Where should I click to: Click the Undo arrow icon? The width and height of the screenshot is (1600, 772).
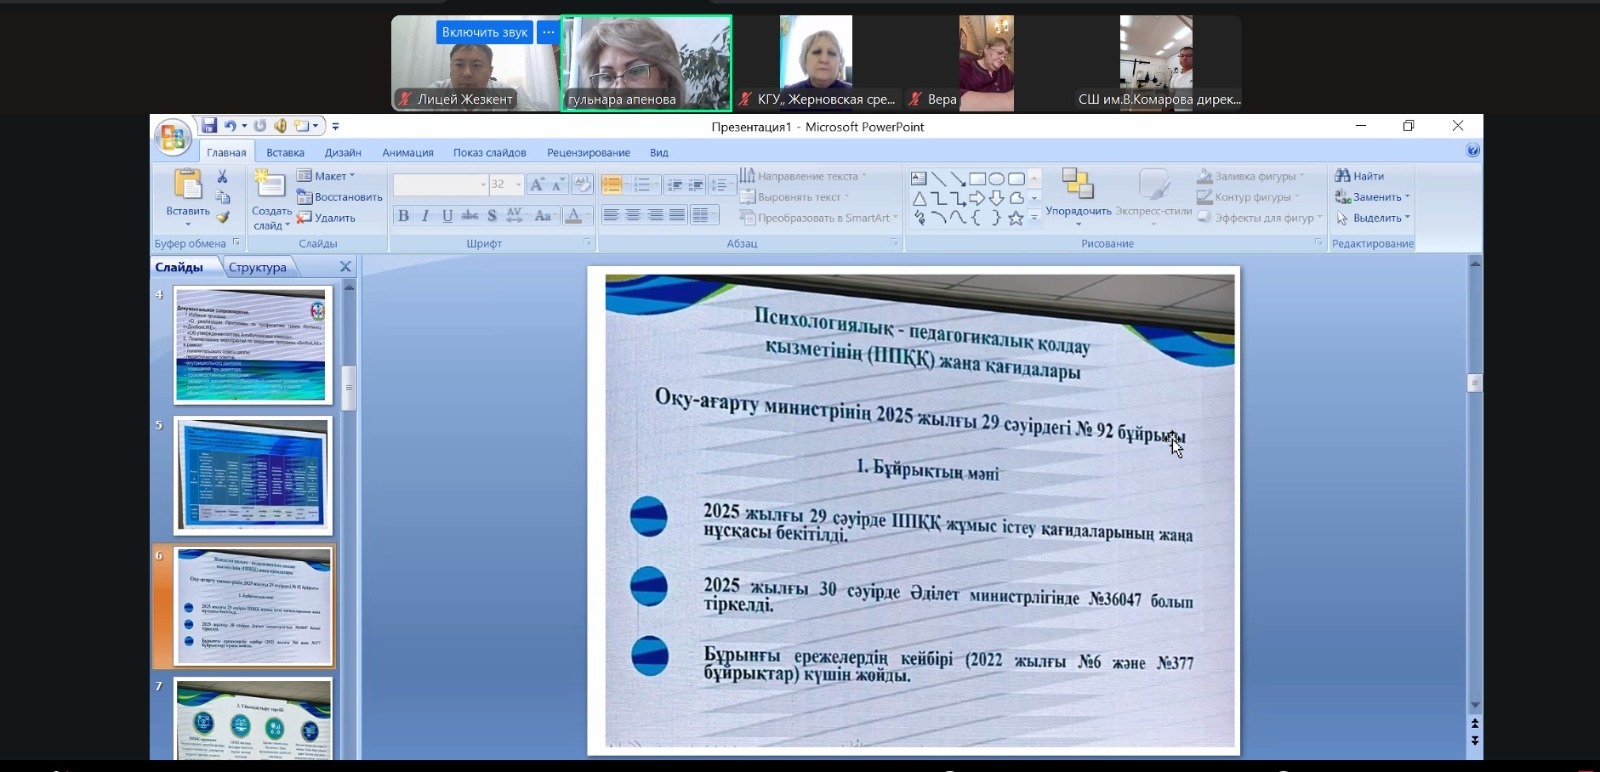pos(230,126)
